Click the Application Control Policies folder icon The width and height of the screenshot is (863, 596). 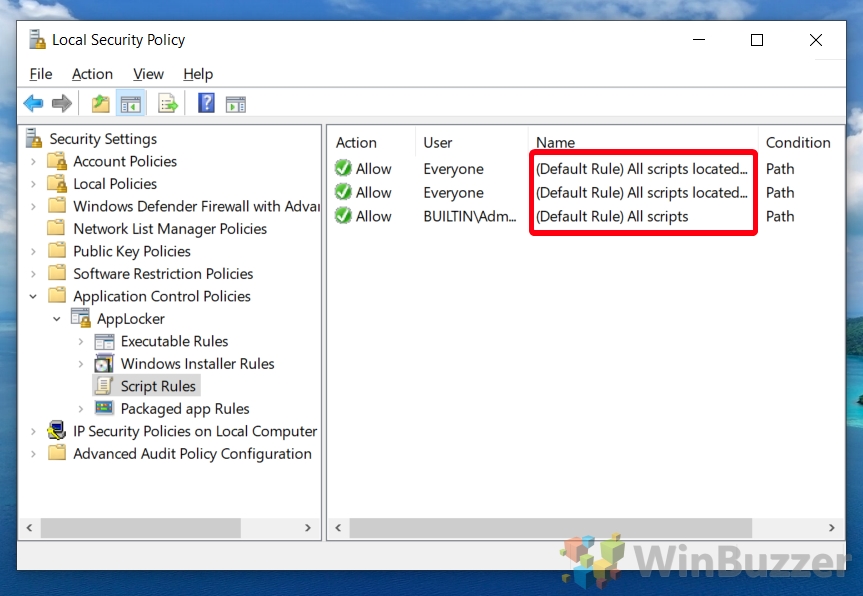tap(57, 296)
